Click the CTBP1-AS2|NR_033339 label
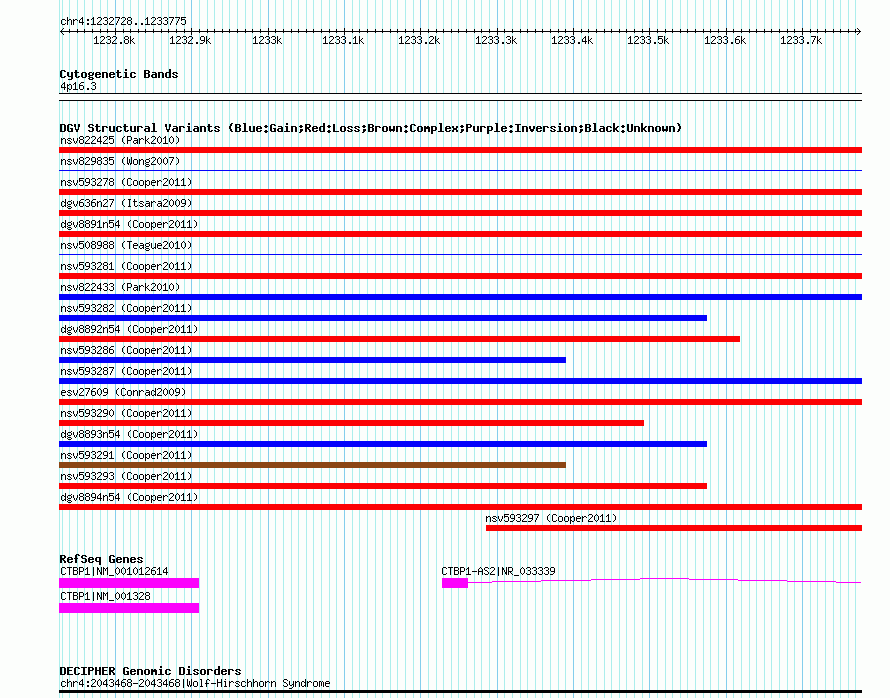The height and width of the screenshot is (698, 890). click(x=498, y=571)
